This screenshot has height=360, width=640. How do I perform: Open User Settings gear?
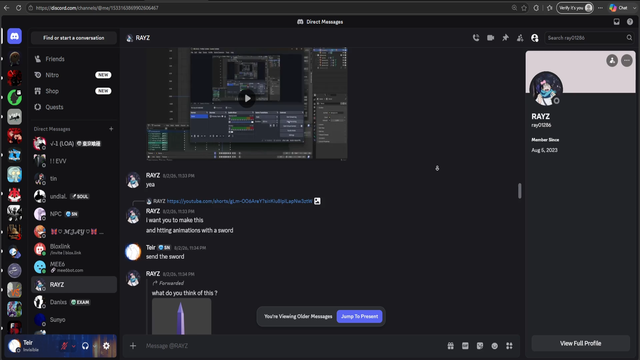tap(106, 346)
